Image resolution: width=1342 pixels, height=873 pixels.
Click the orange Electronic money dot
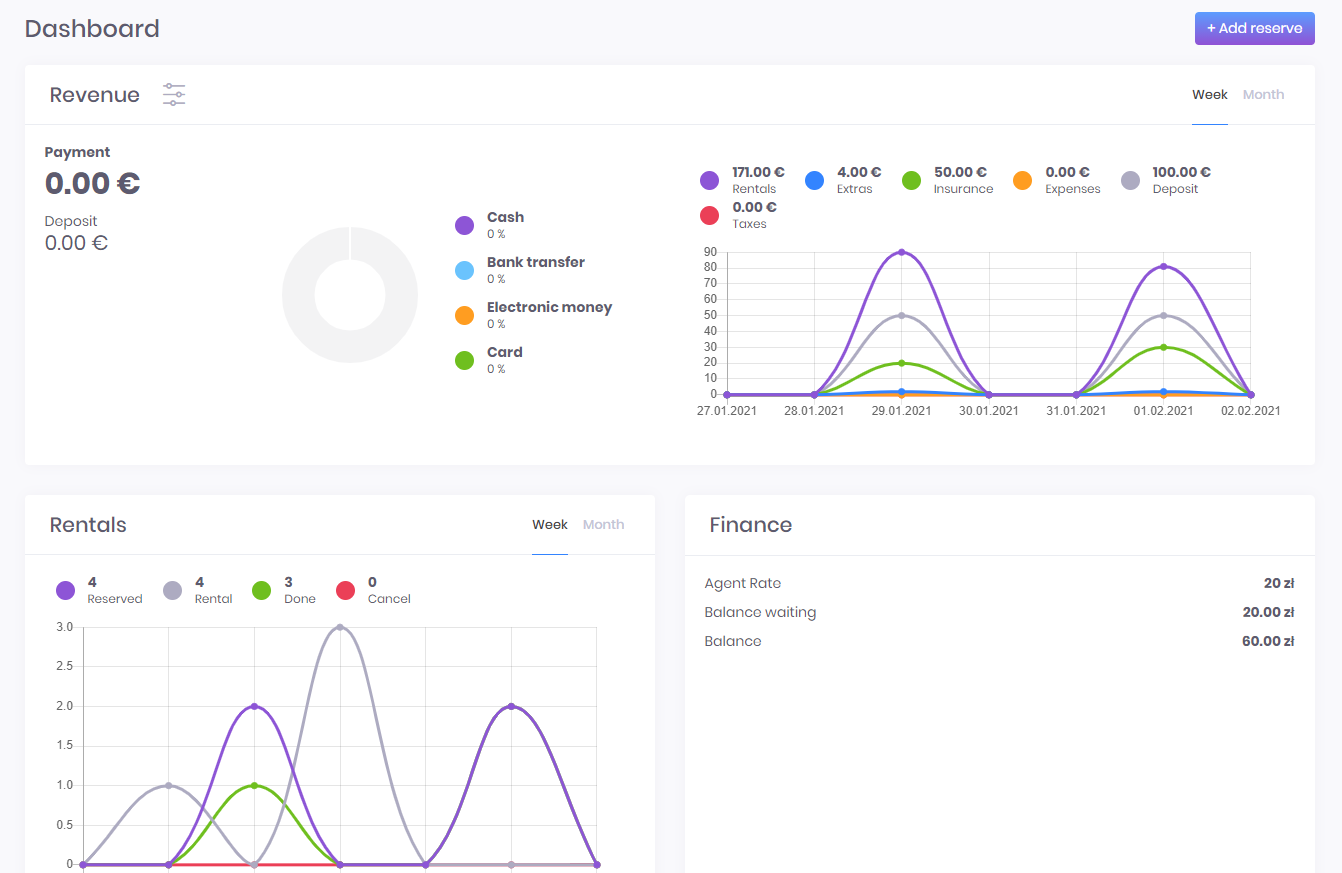coord(464,315)
